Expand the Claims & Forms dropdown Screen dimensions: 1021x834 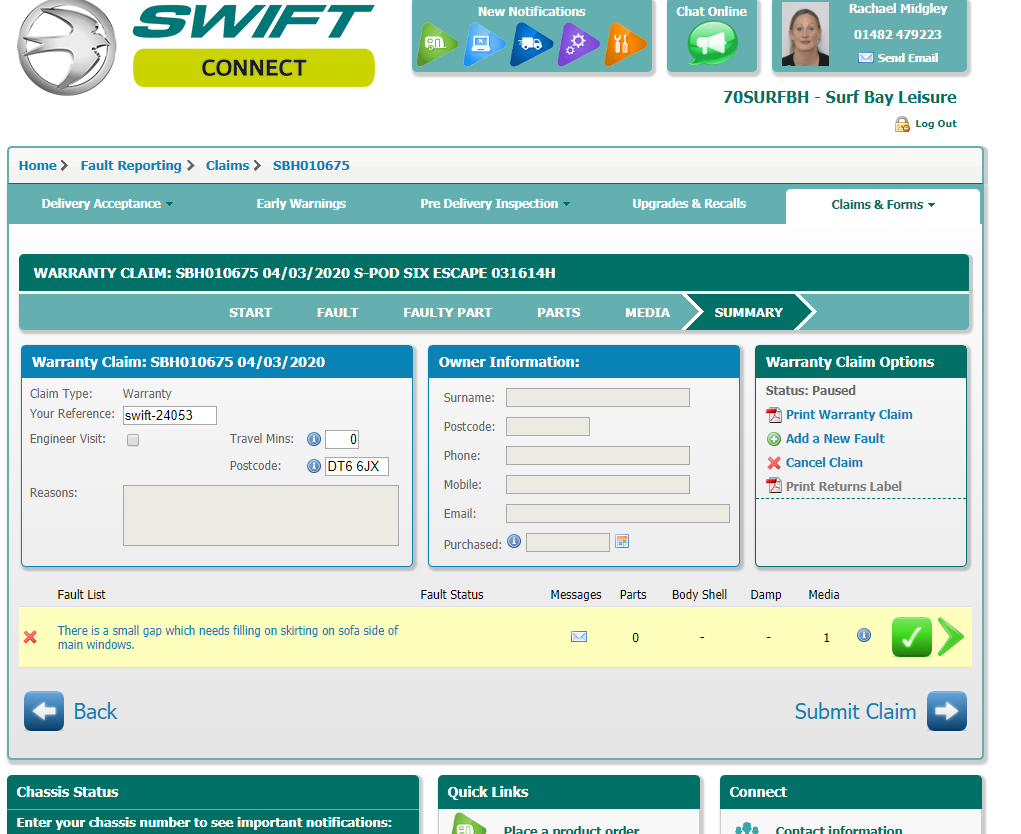pos(883,204)
